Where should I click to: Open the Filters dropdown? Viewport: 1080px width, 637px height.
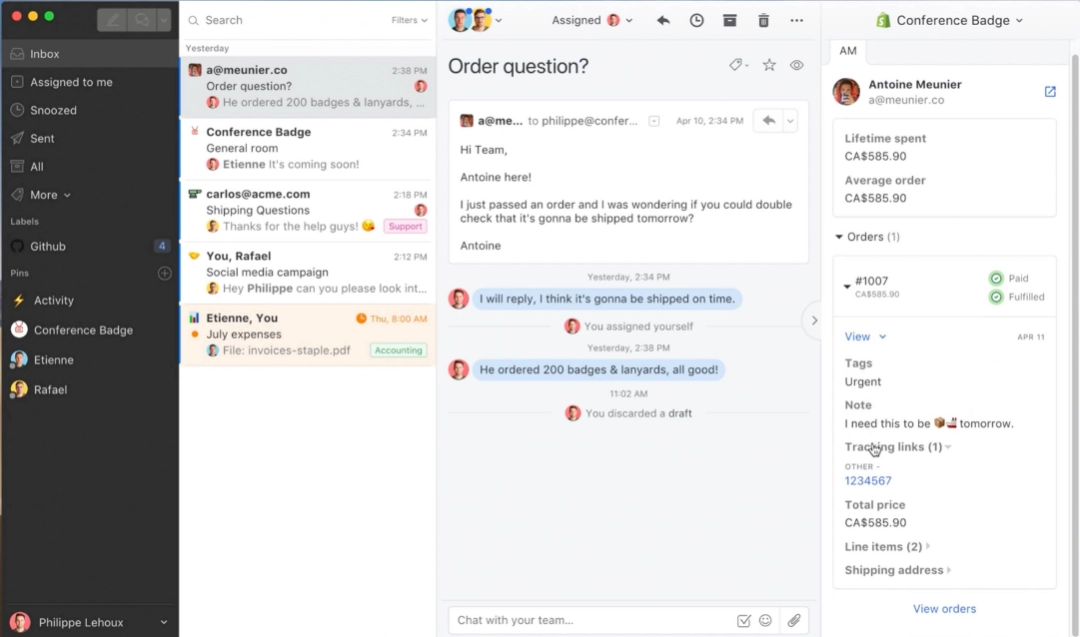(409, 20)
